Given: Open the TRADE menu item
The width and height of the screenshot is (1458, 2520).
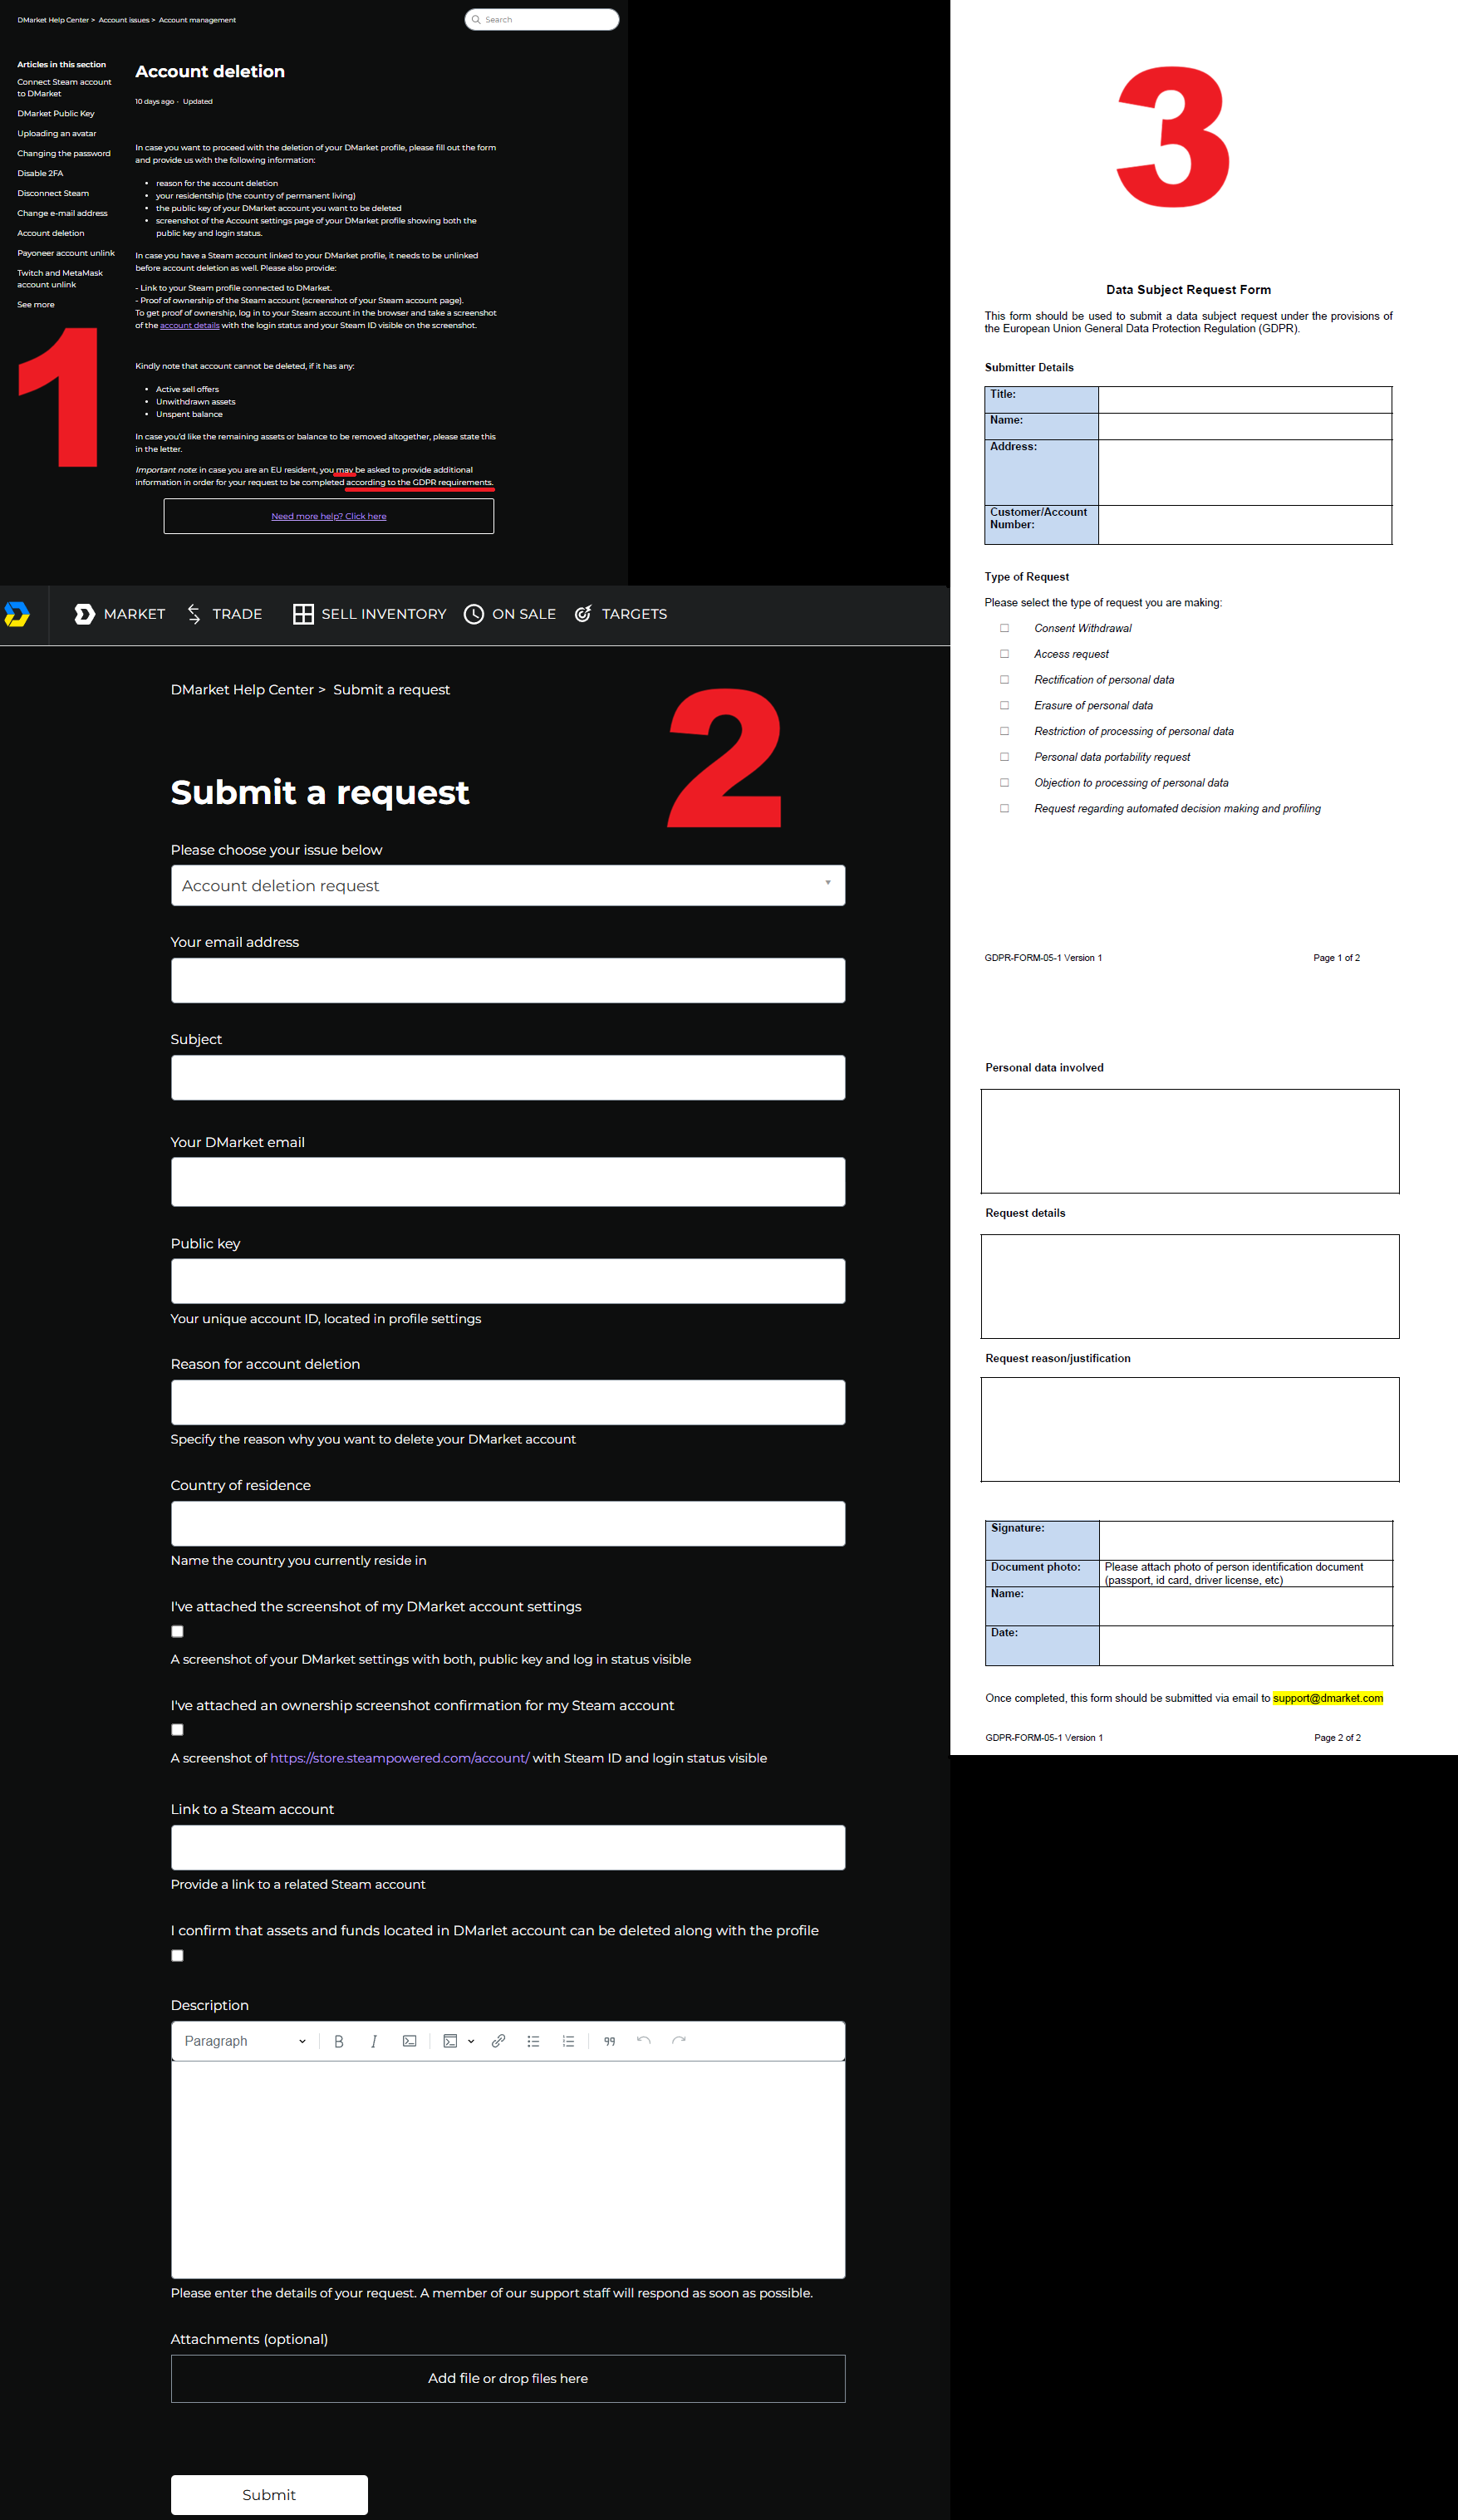Looking at the screenshot, I should coord(237,614).
